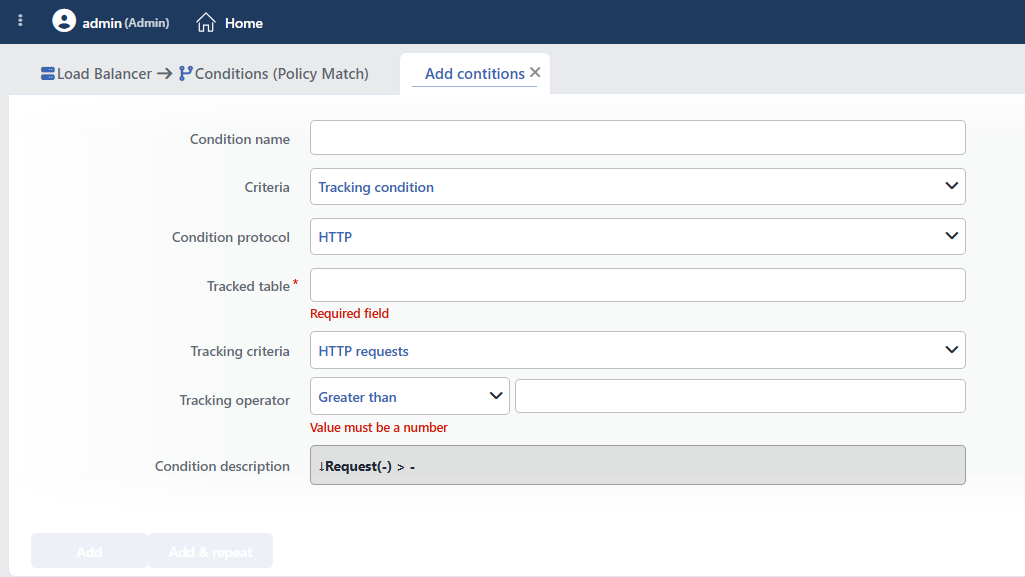Click the Condition protocol label
This screenshot has height=577, width=1025.
point(231,237)
